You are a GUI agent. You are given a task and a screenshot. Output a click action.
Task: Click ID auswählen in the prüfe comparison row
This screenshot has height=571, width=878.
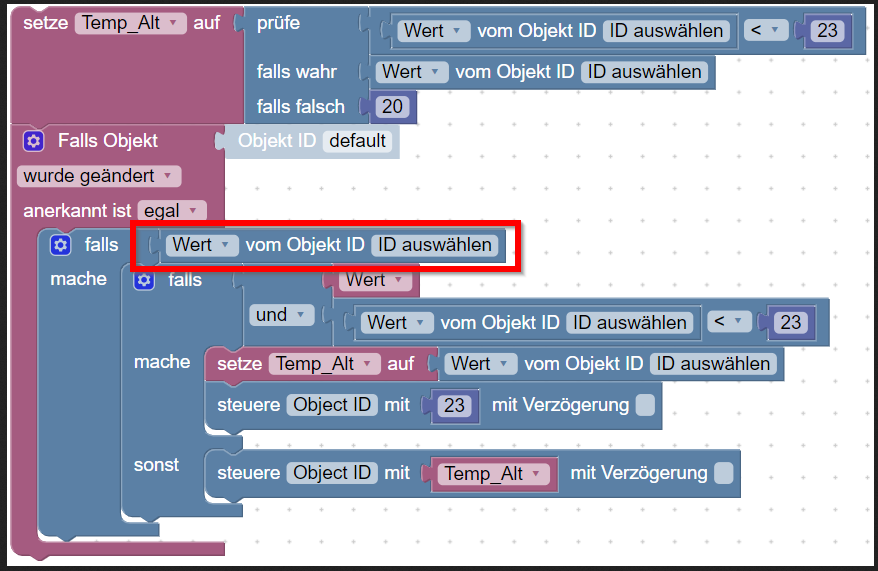(666, 30)
